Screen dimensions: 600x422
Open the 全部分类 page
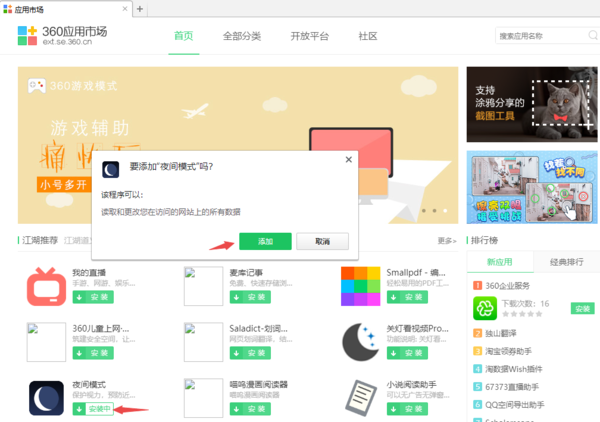pos(242,36)
